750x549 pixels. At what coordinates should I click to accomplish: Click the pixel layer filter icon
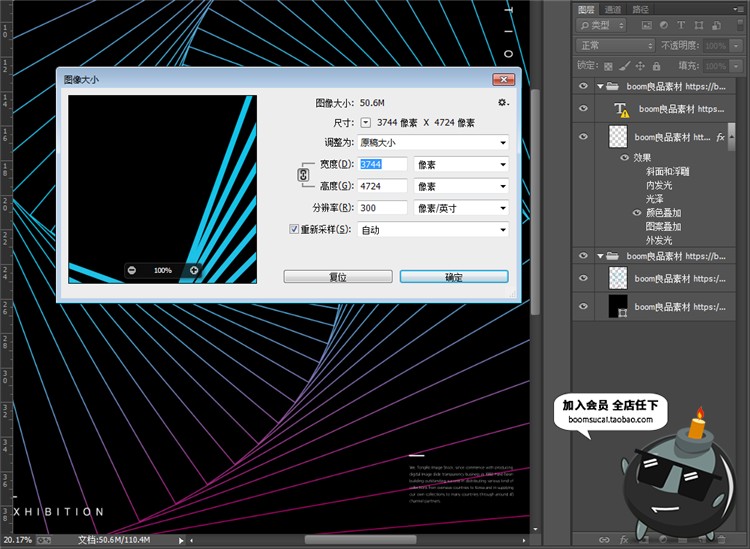click(x=649, y=25)
